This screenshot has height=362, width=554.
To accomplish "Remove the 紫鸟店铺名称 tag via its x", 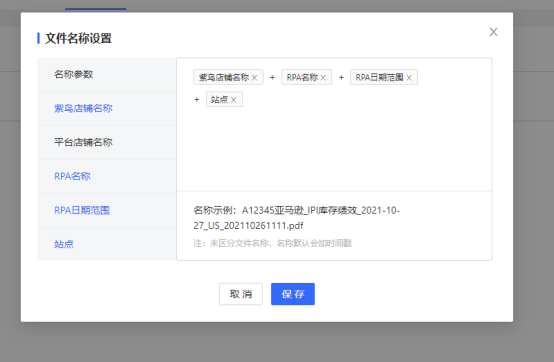I will (254, 78).
